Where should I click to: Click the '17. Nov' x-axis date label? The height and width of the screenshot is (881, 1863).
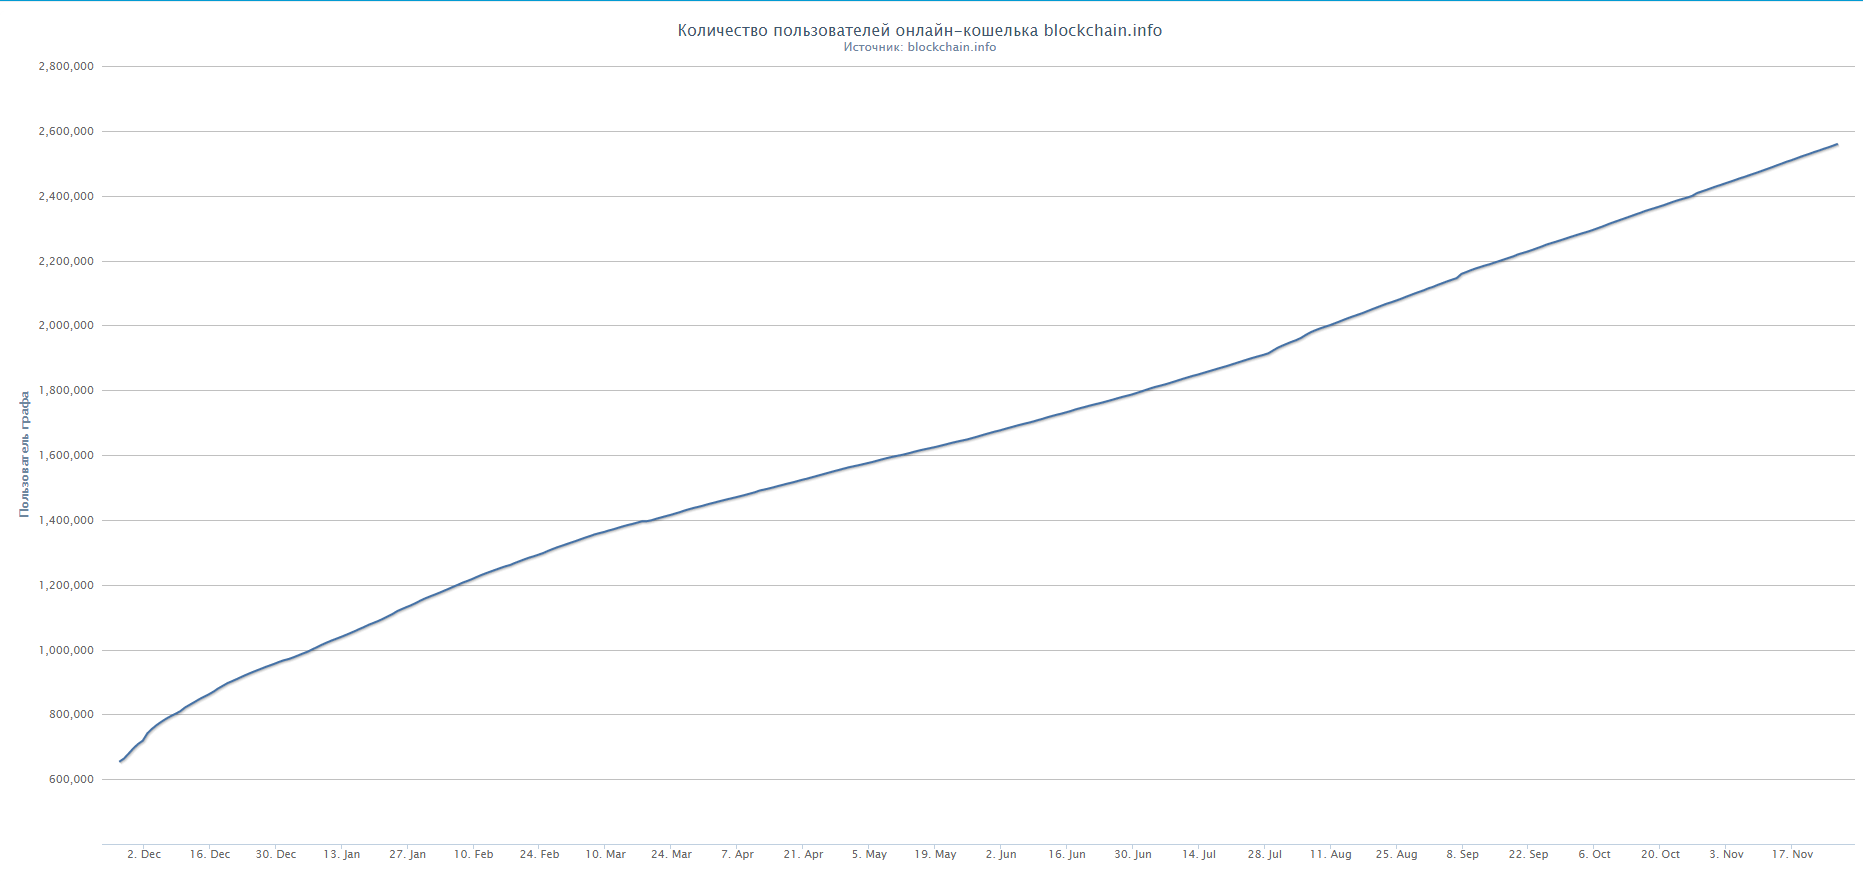tap(1792, 854)
